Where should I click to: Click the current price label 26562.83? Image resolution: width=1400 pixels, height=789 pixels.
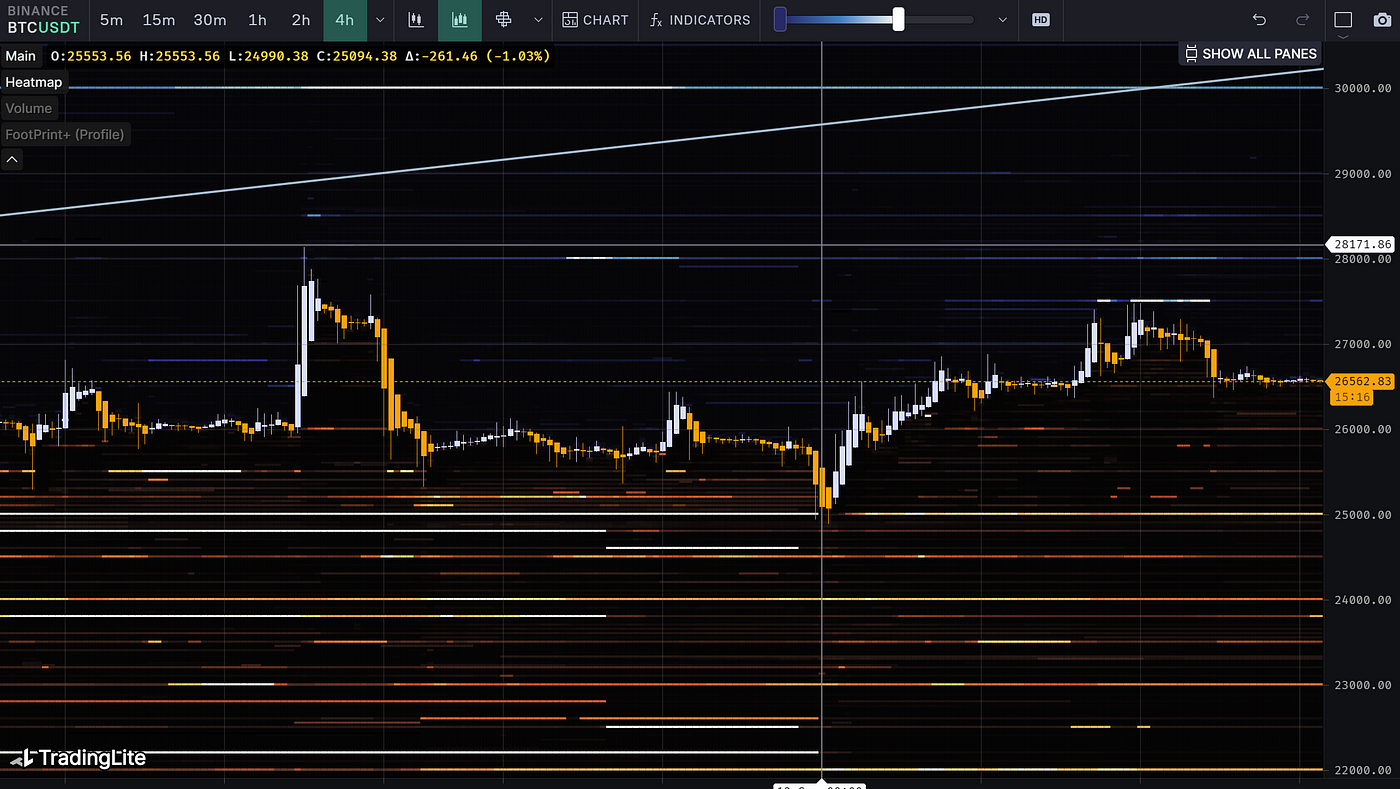(x=1361, y=381)
